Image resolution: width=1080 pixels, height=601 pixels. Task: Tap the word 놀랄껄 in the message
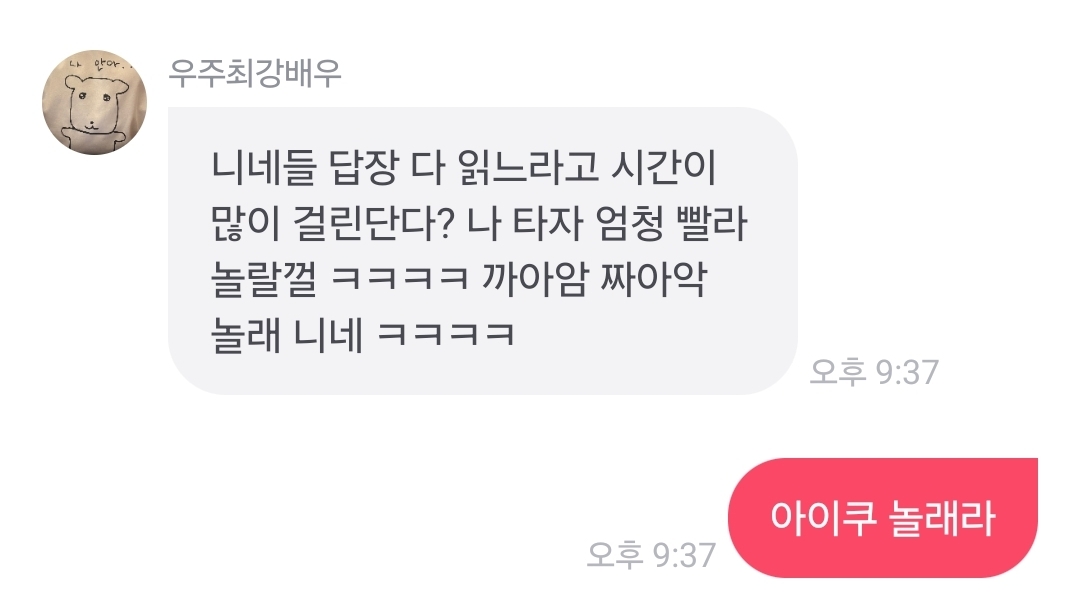(x=264, y=279)
